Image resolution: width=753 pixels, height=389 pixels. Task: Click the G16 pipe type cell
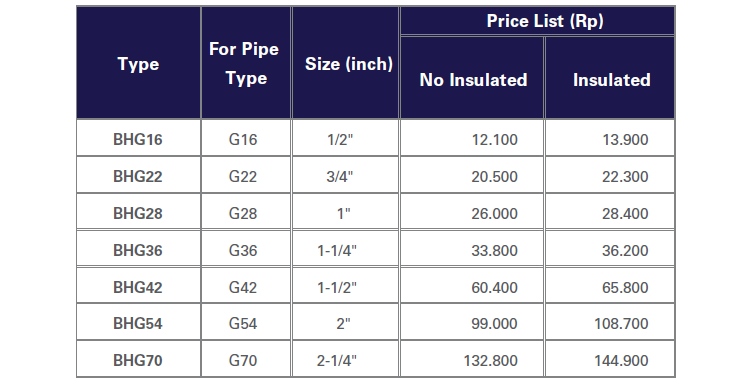(x=245, y=138)
